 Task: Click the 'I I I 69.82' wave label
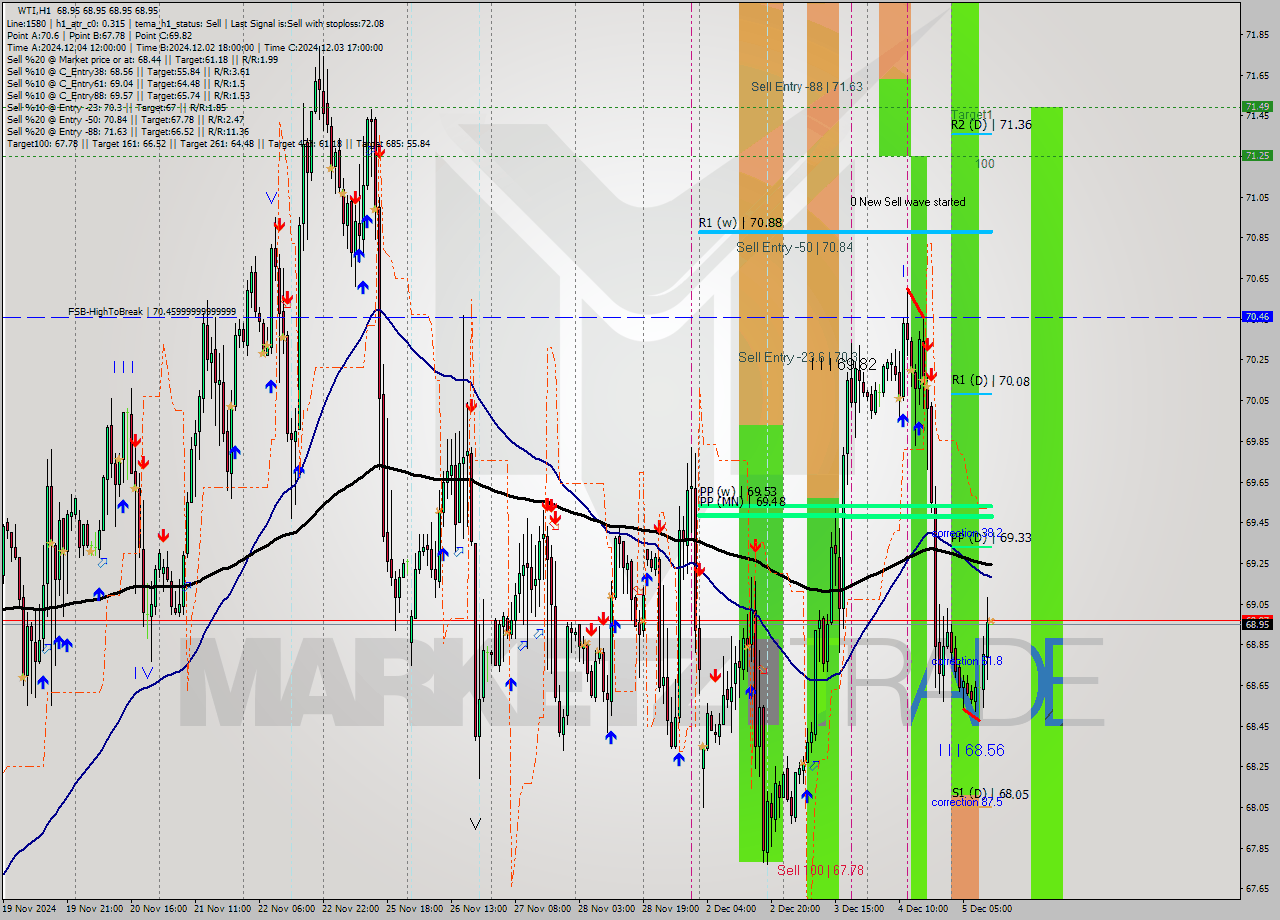pyautogui.click(x=843, y=365)
